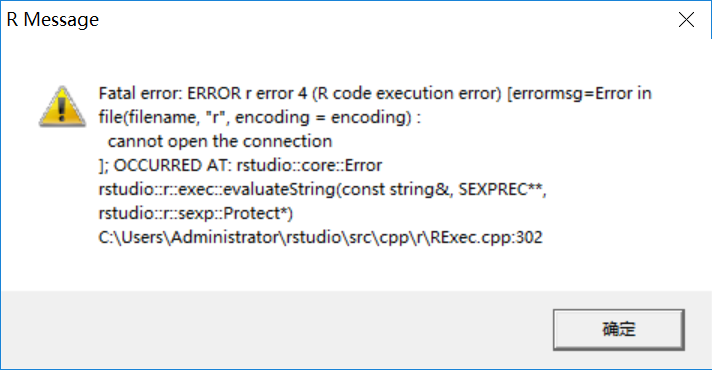Click the "encoding = encoding" argument text

point(323,117)
